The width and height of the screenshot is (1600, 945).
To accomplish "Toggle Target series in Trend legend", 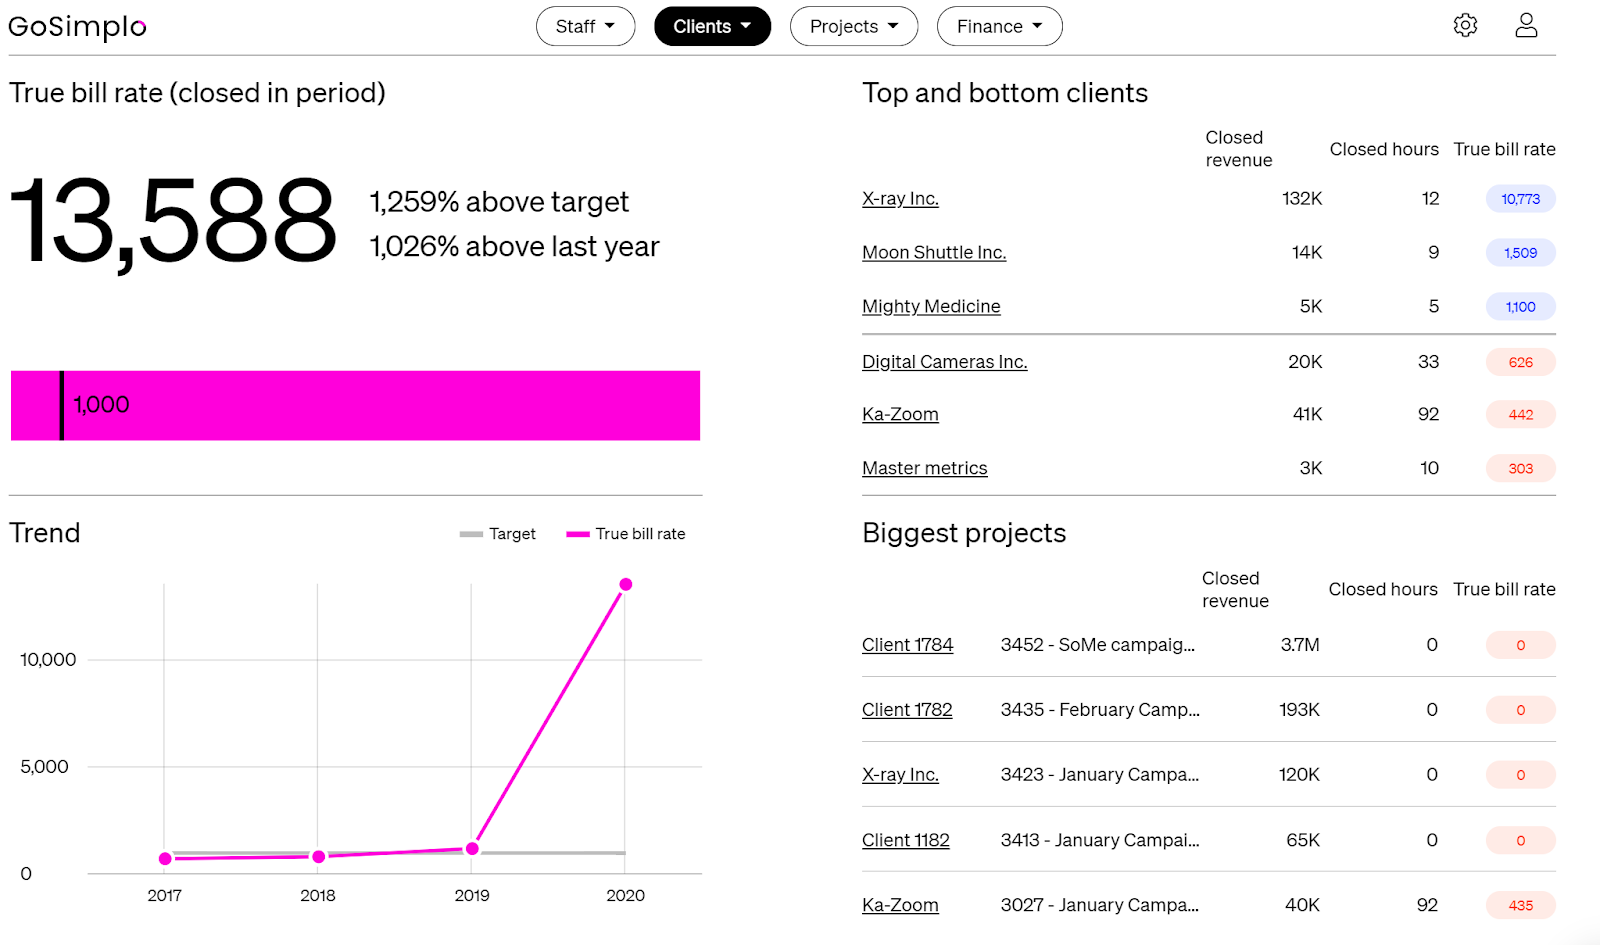I will click(x=498, y=534).
